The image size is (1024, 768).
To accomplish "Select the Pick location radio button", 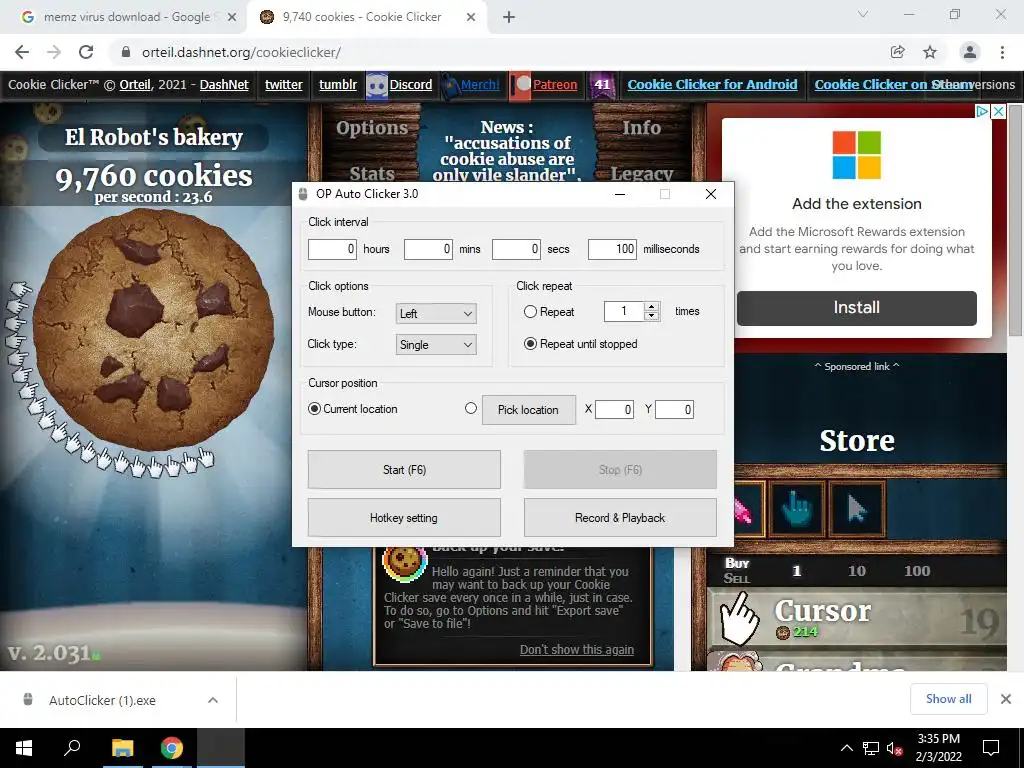I will click(471, 408).
